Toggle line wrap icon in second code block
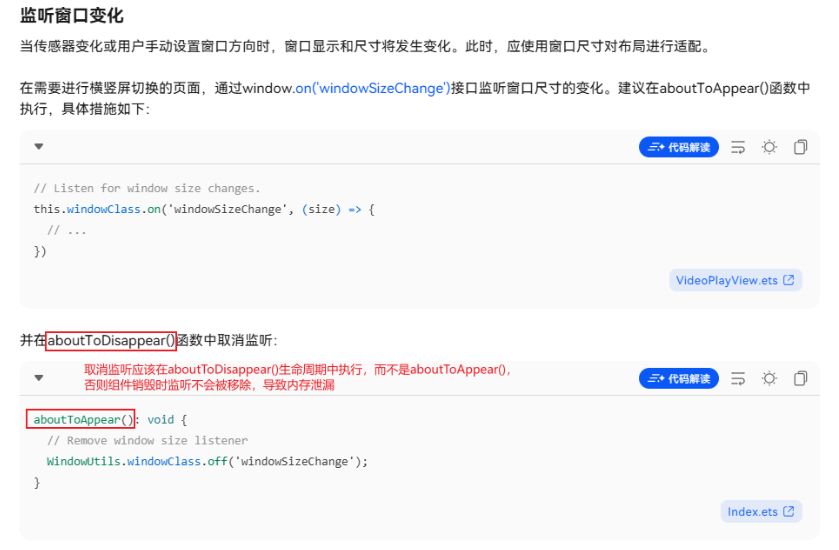839x550 pixels. click(738, 379)
